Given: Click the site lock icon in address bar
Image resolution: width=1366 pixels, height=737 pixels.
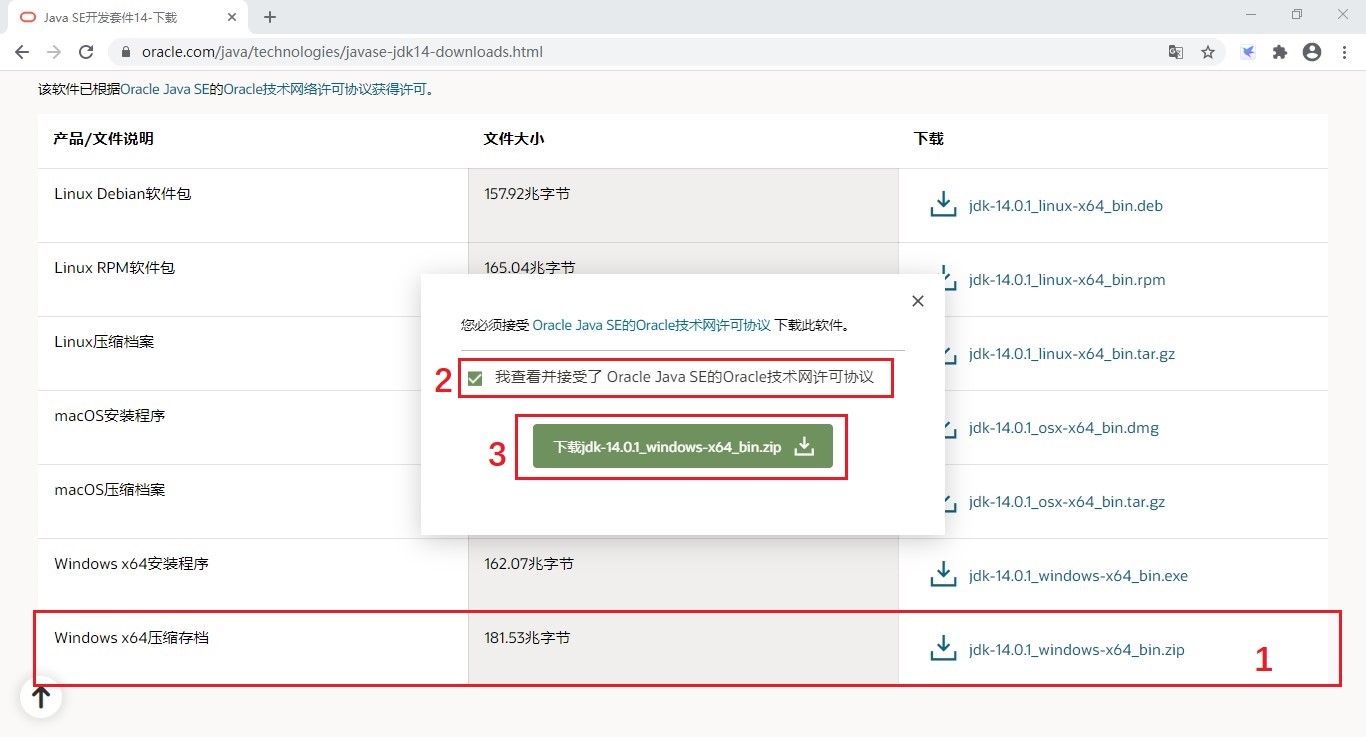Looking at the screenshot, I should point(126,52).
